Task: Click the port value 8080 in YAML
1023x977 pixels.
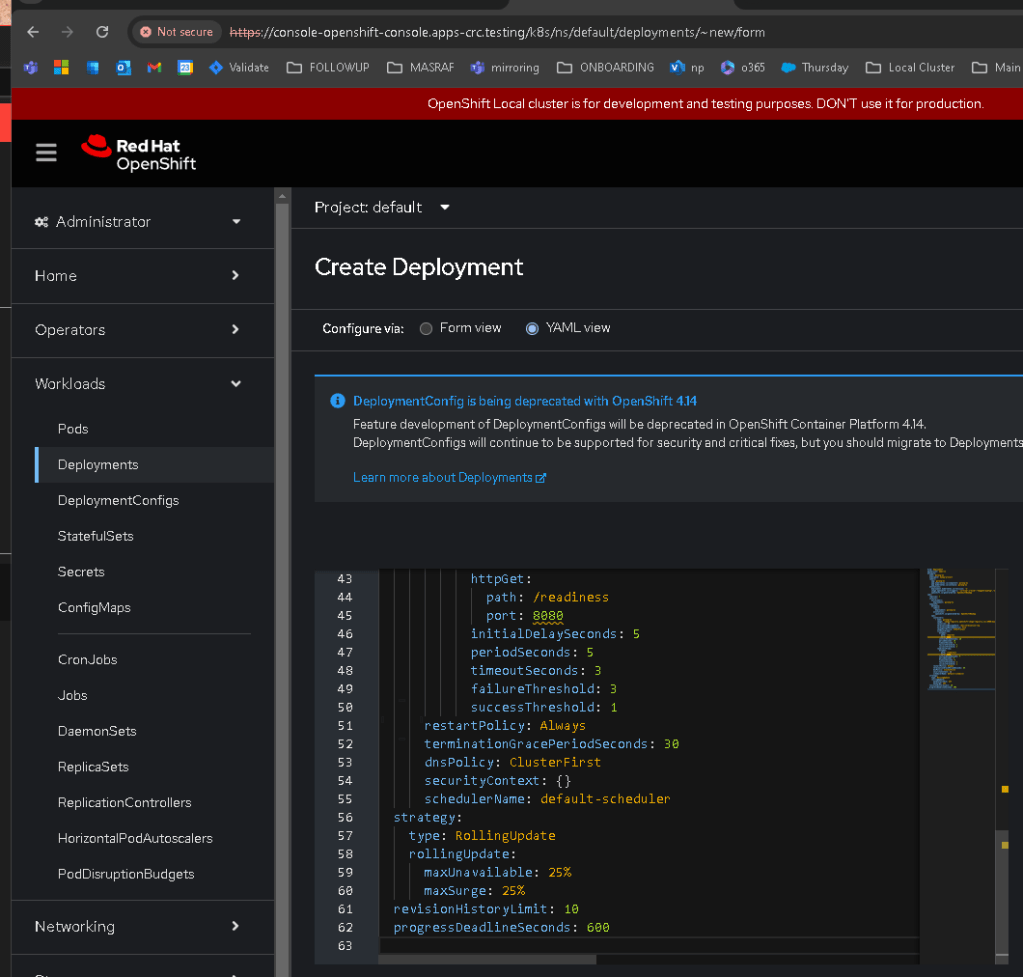Action: [x=547, y=615]
